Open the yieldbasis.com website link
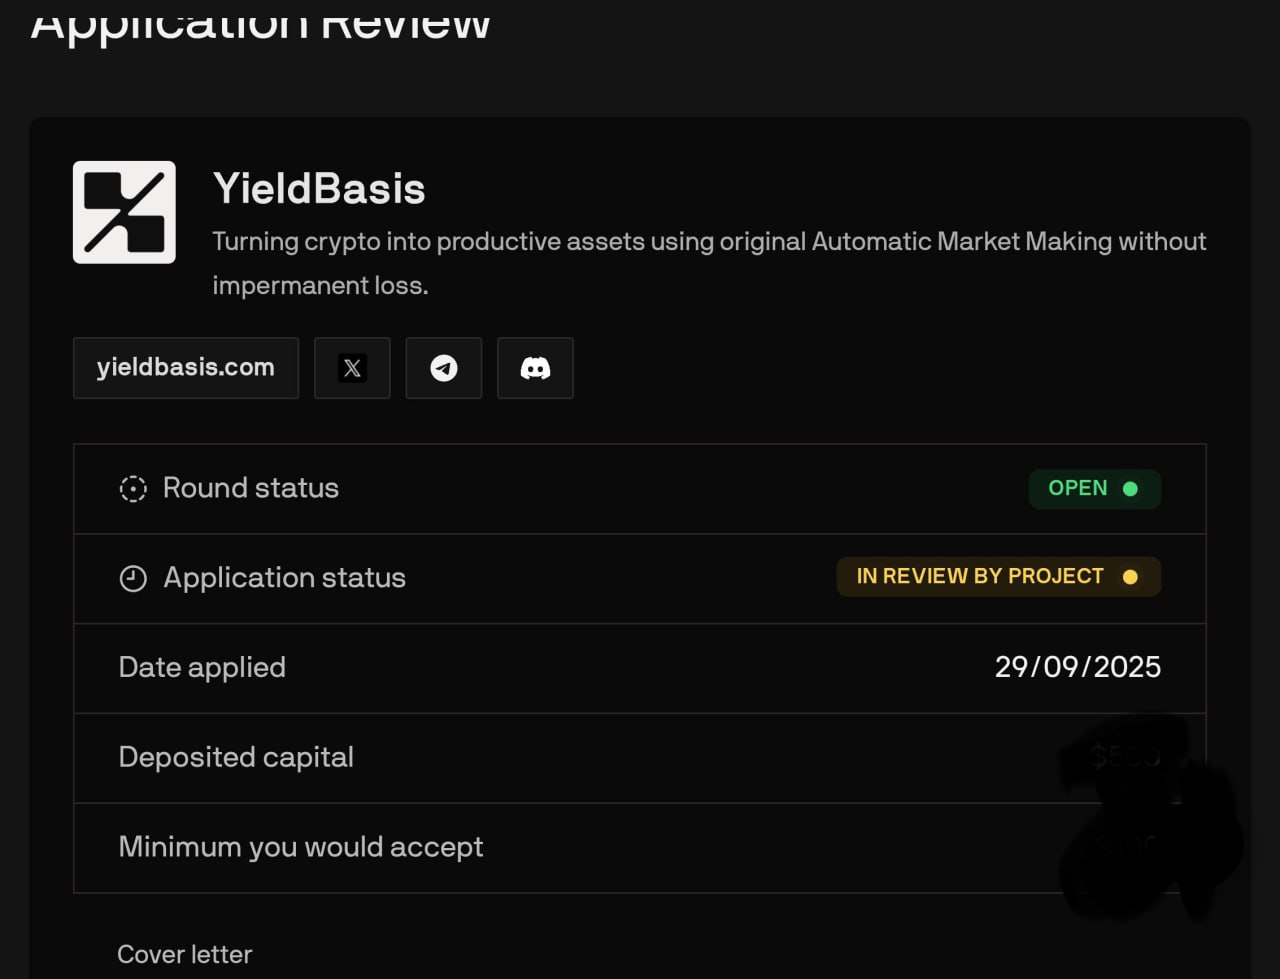Image resolution: width=1280 pixels, height=979 pixels. click(x=186, y=368)
